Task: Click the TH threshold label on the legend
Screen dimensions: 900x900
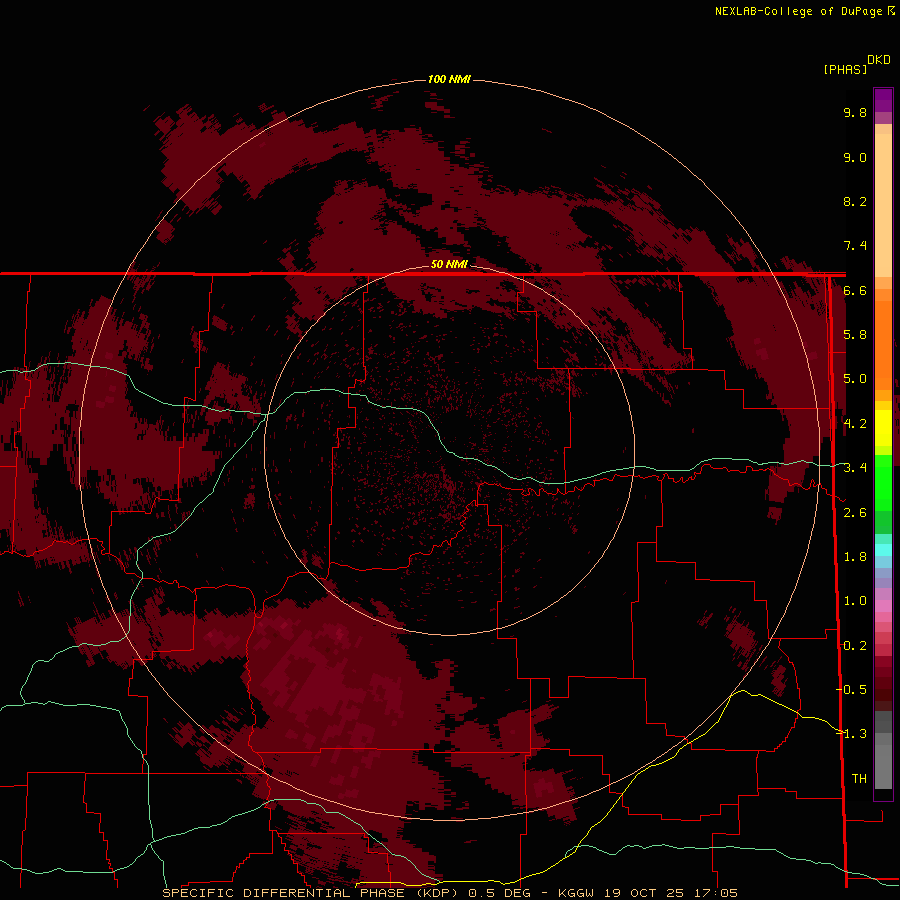Action: point(859,779)
